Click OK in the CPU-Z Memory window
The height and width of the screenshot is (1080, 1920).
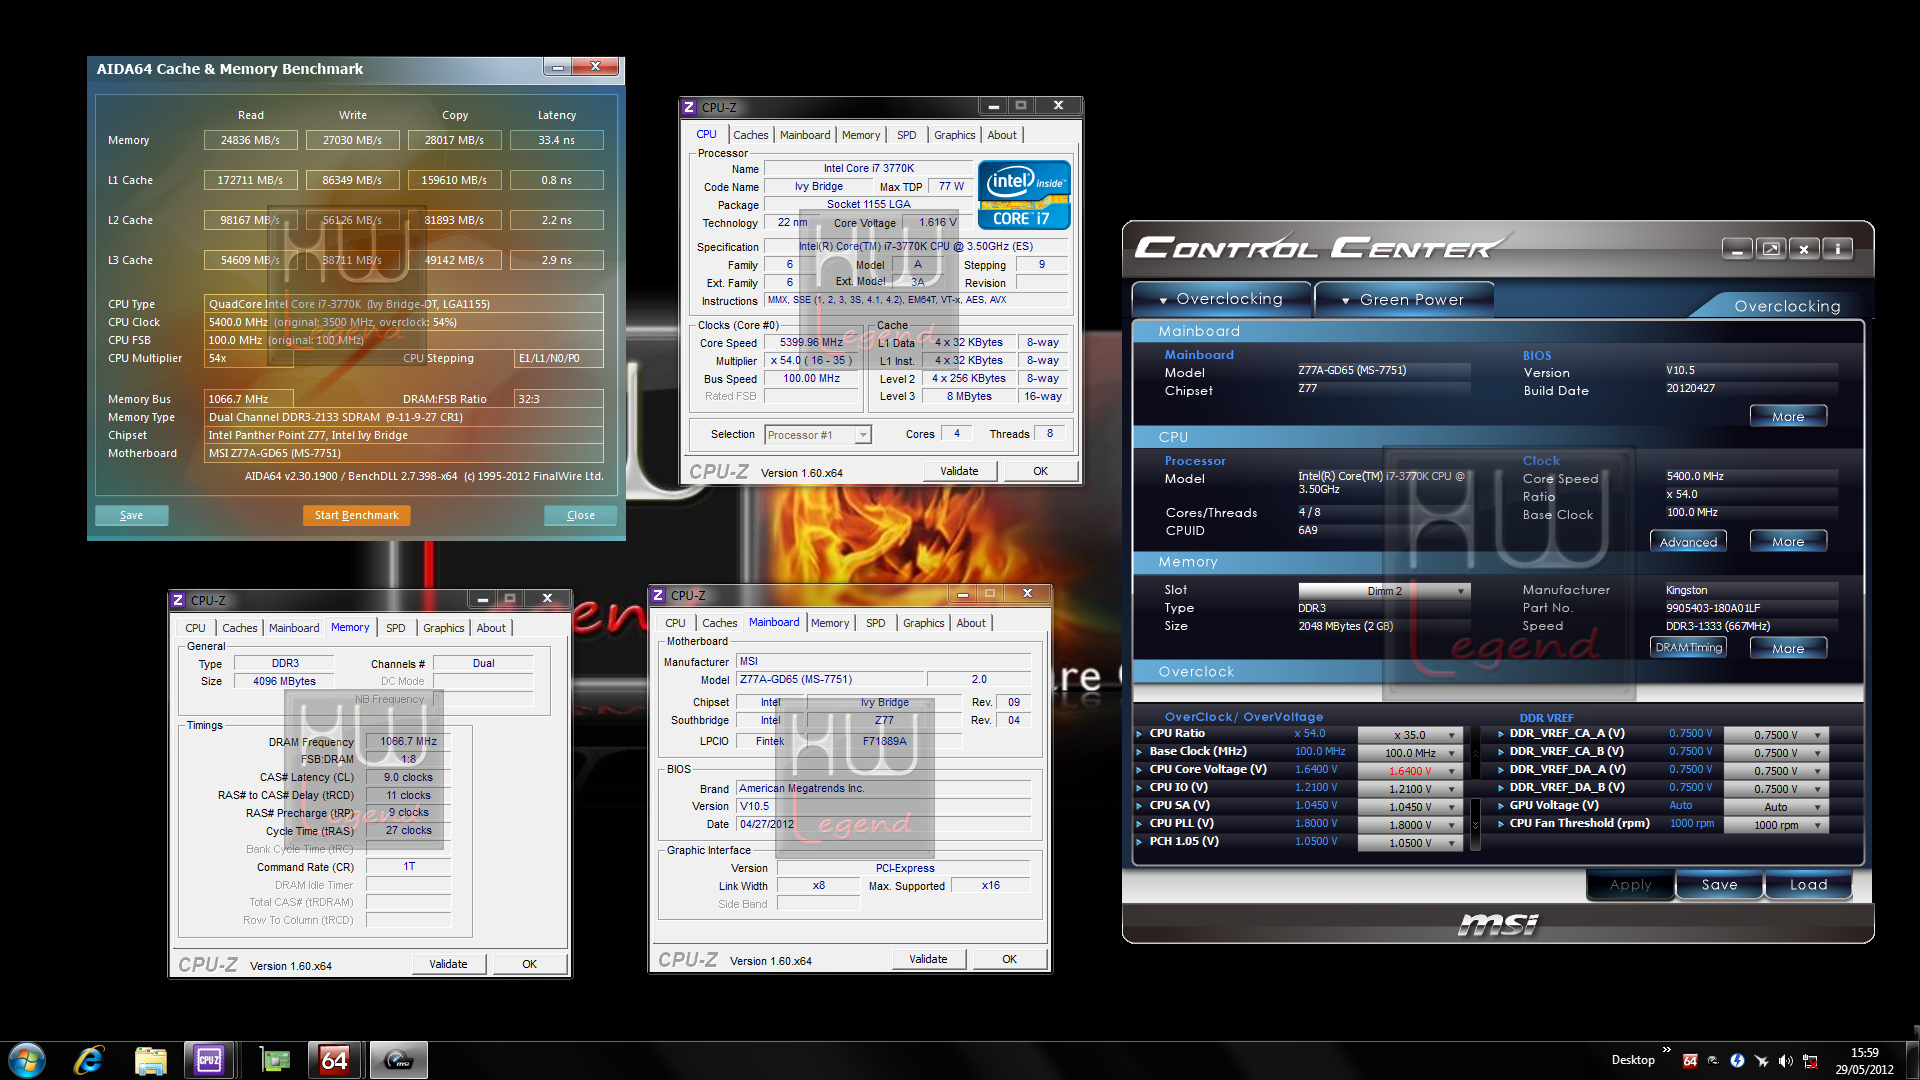(x=529, y=964)
